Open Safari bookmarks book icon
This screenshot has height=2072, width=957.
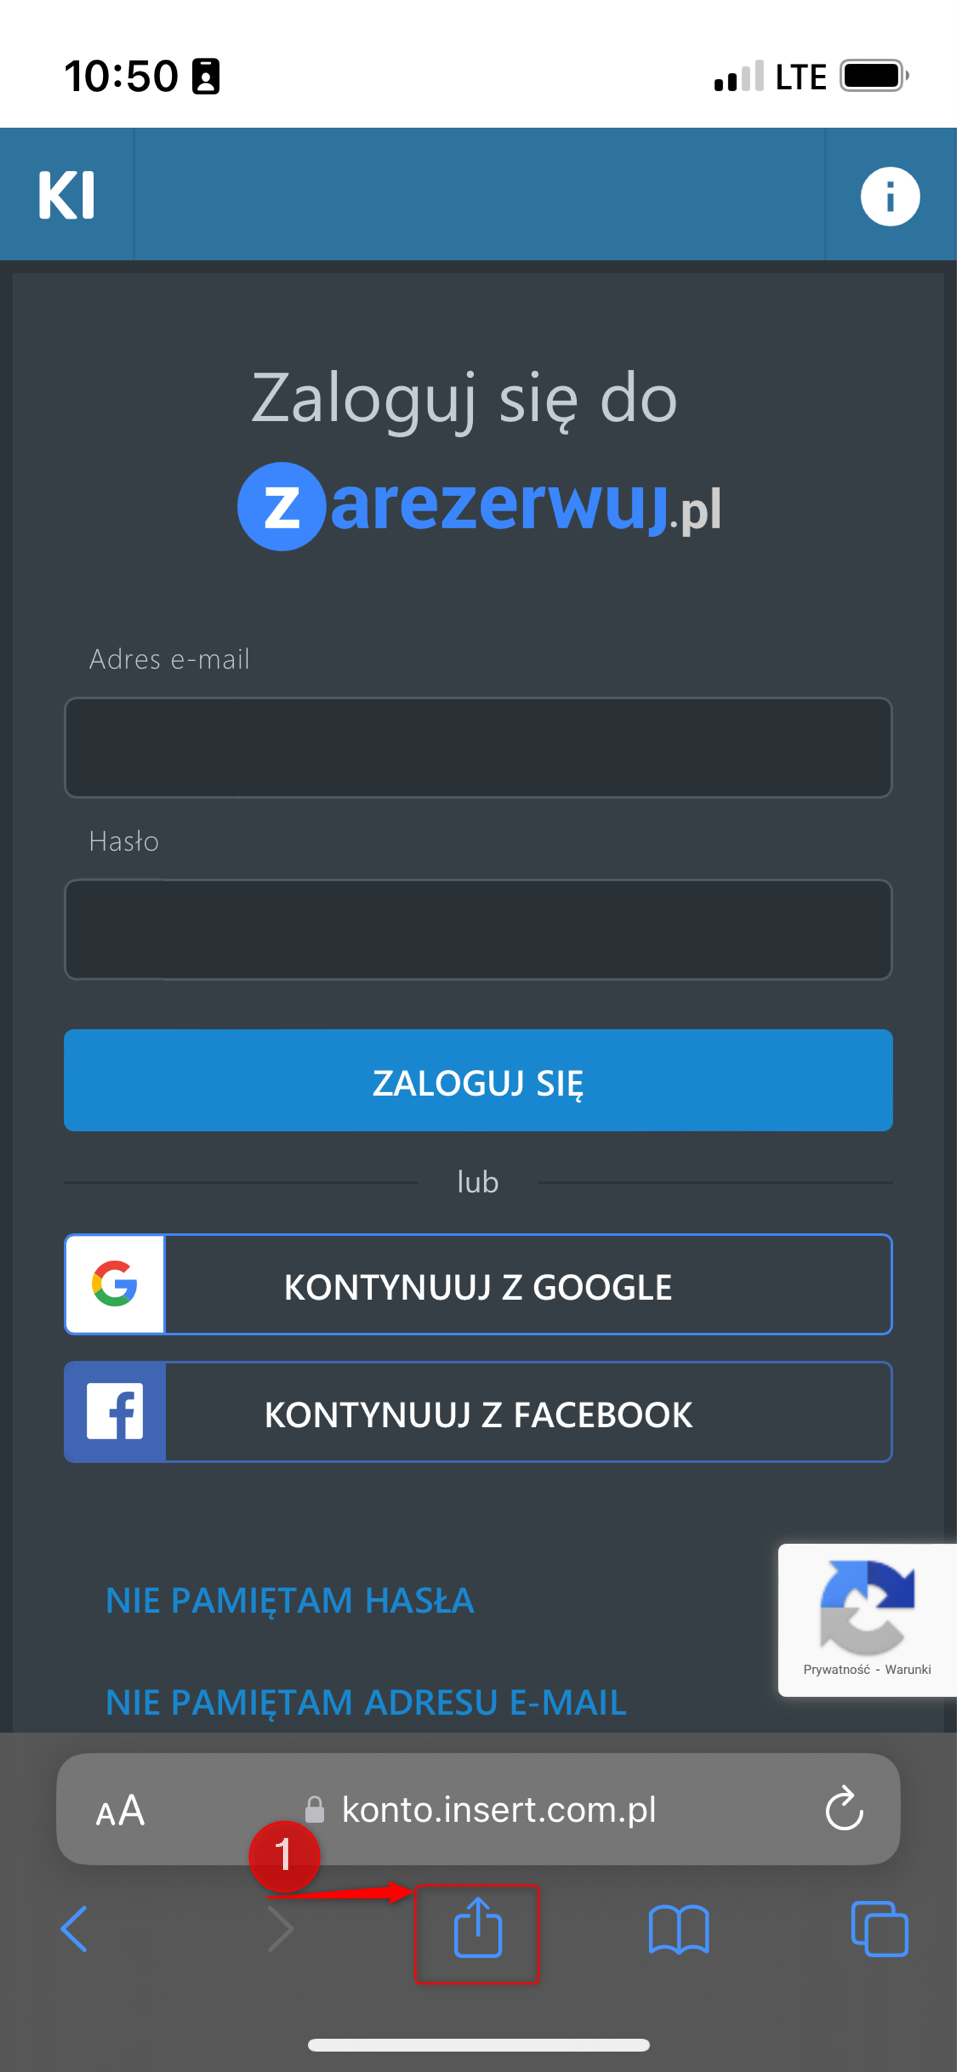coord(679,1928)
